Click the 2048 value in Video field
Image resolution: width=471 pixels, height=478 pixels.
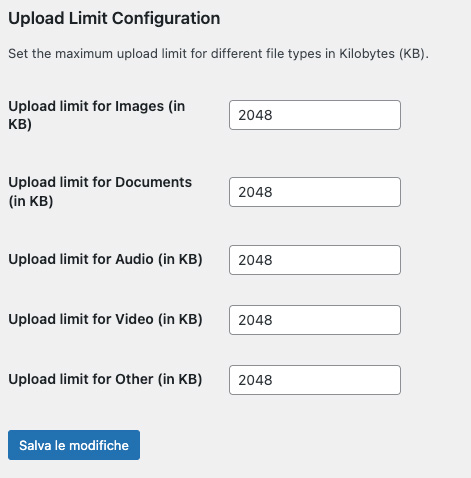255,320
